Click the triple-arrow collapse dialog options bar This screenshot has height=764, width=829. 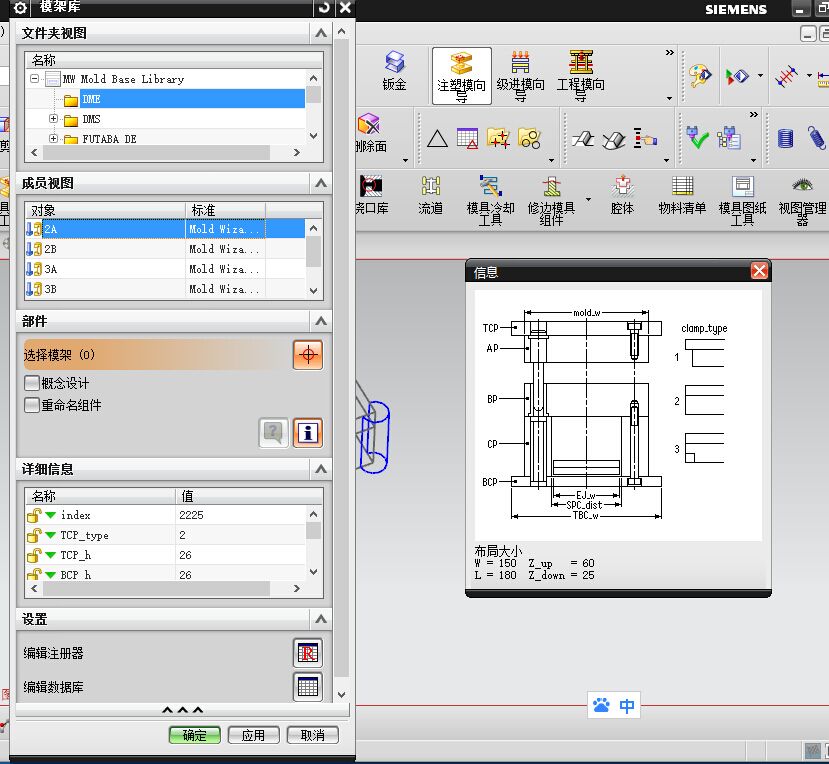pyautogui.click(x=182, y=710)
